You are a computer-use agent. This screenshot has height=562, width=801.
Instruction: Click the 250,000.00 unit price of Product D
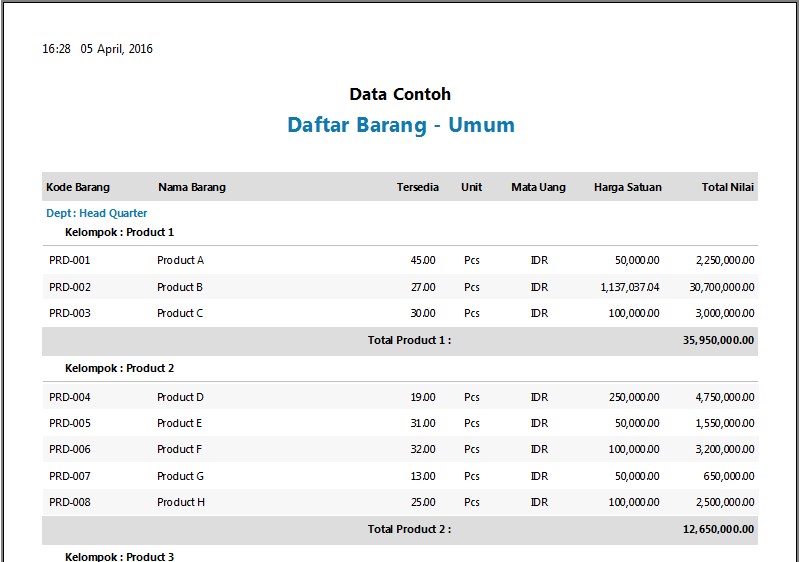click(x=634, y=397)
